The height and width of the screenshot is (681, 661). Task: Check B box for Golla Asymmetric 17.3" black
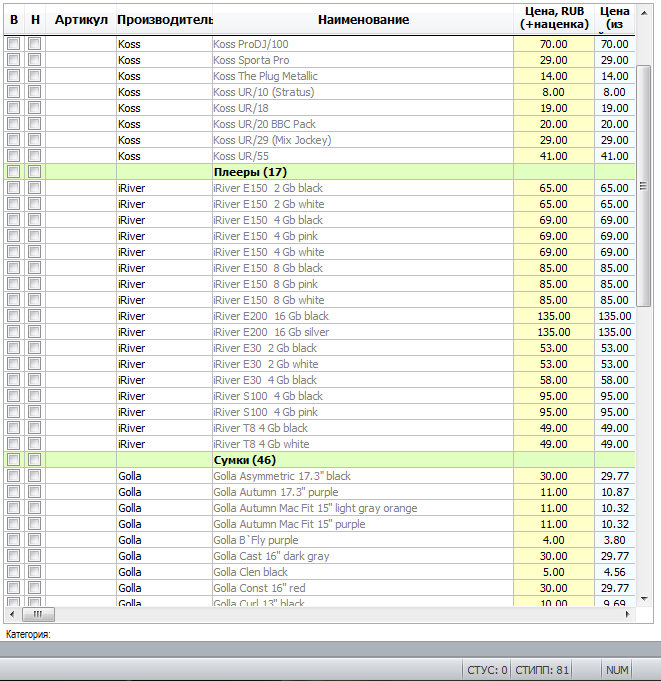coord(13,476)
